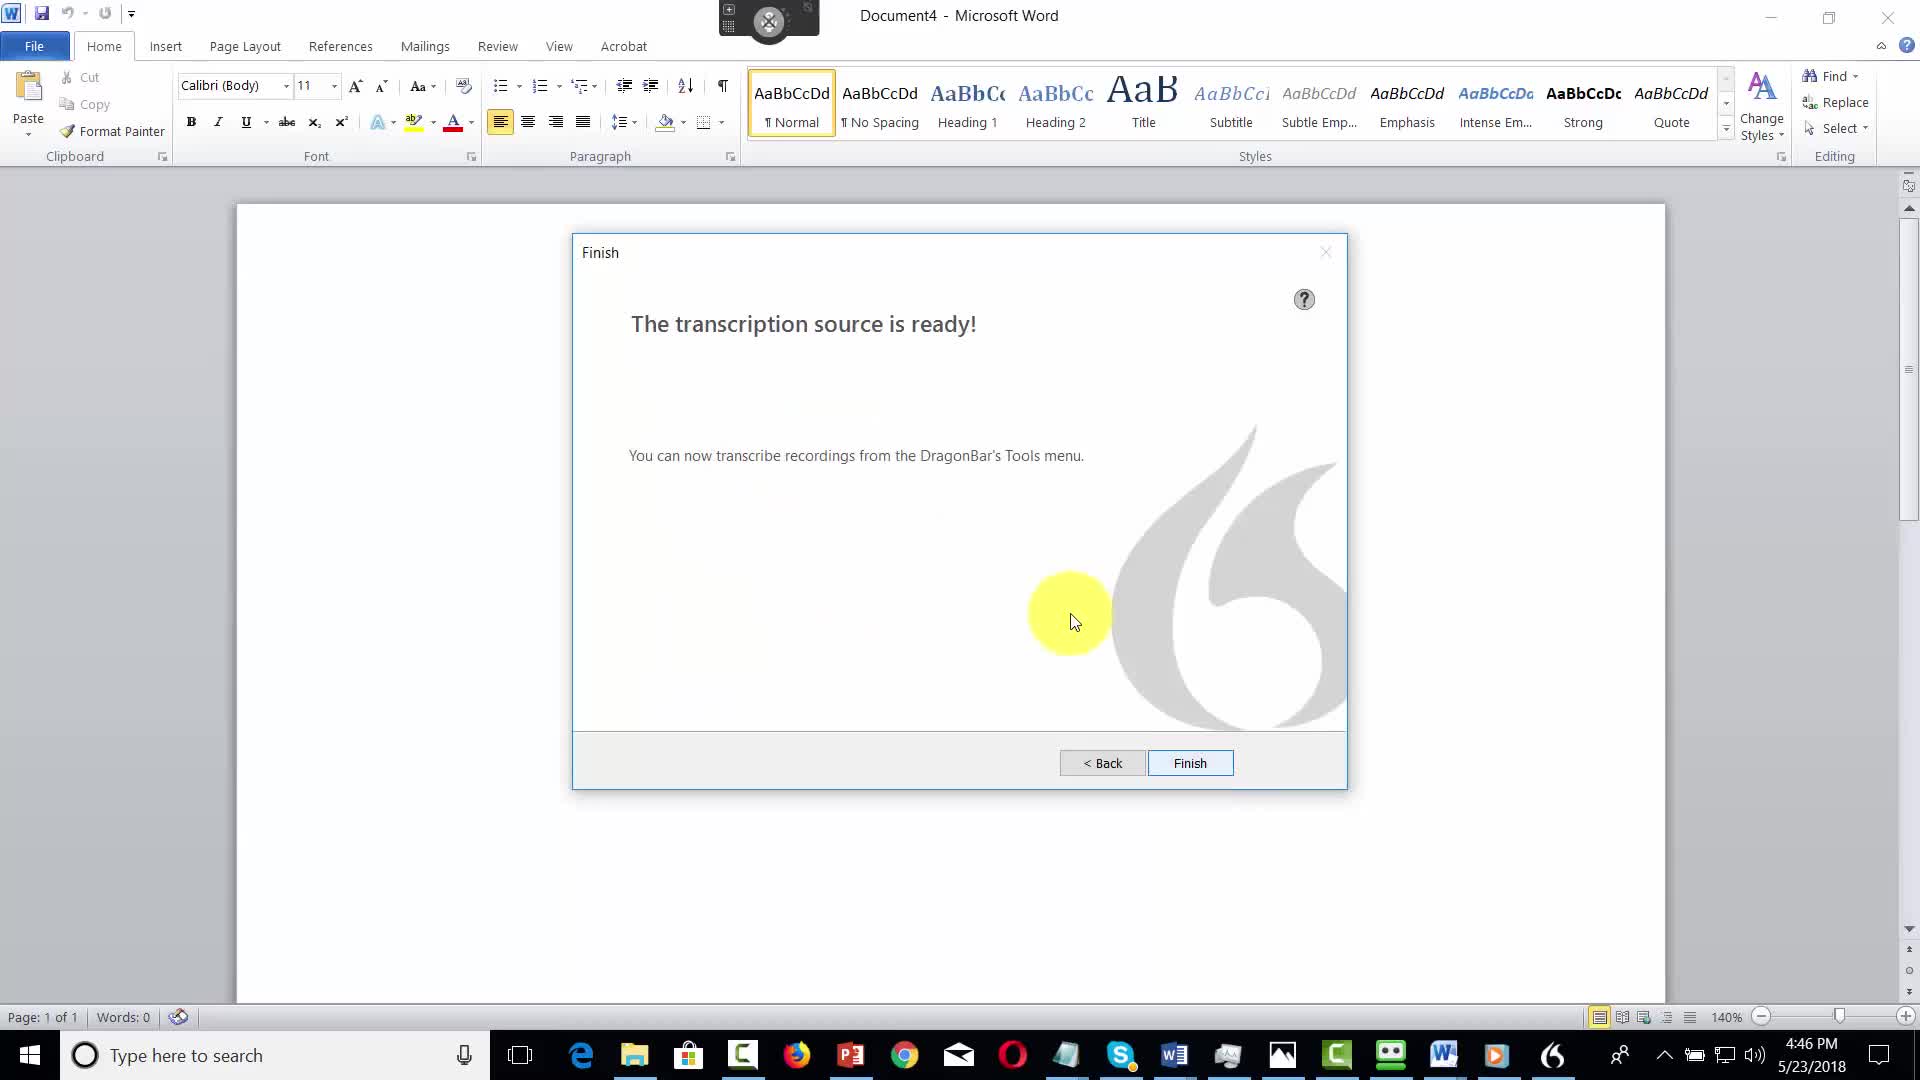Screen dimensions: 1920x1080
Task: Open the Font size dropdown
Action: pyautogui.click(x=334, y=86)
